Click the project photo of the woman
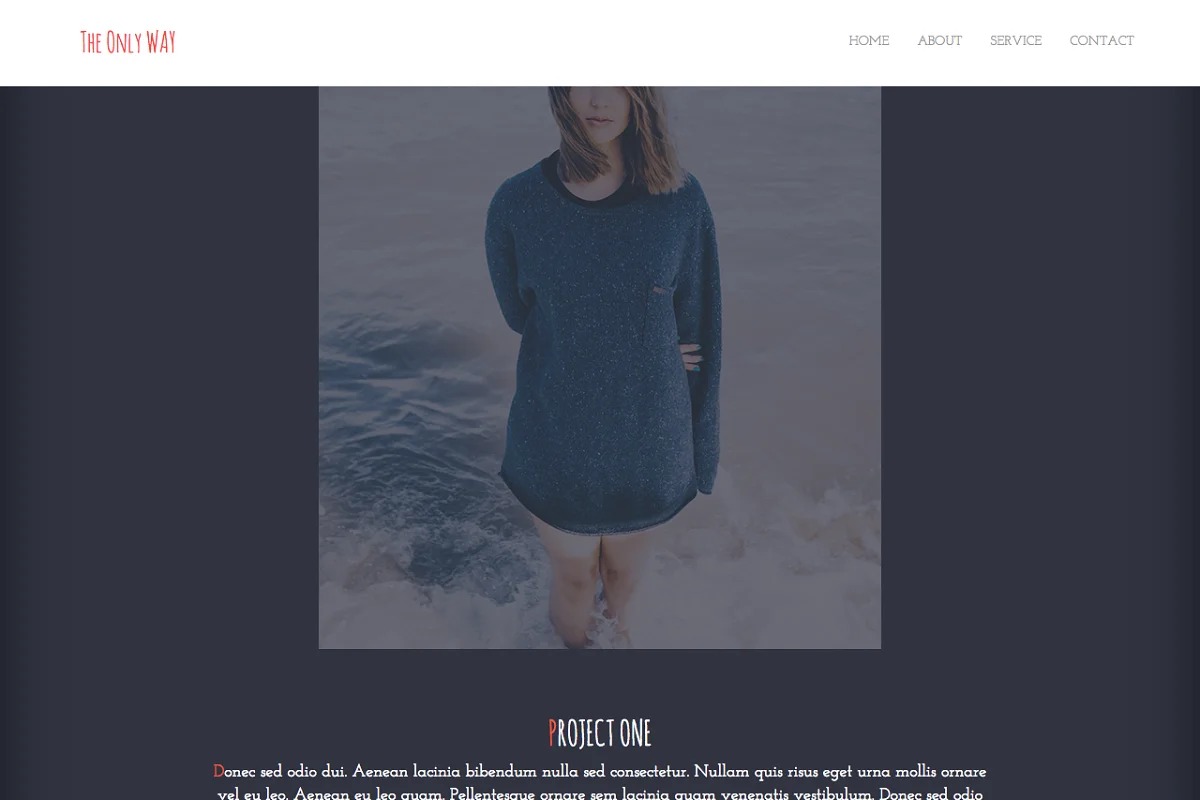The width and height of the screenshot is (1200, 800). (x=600, y=367)
